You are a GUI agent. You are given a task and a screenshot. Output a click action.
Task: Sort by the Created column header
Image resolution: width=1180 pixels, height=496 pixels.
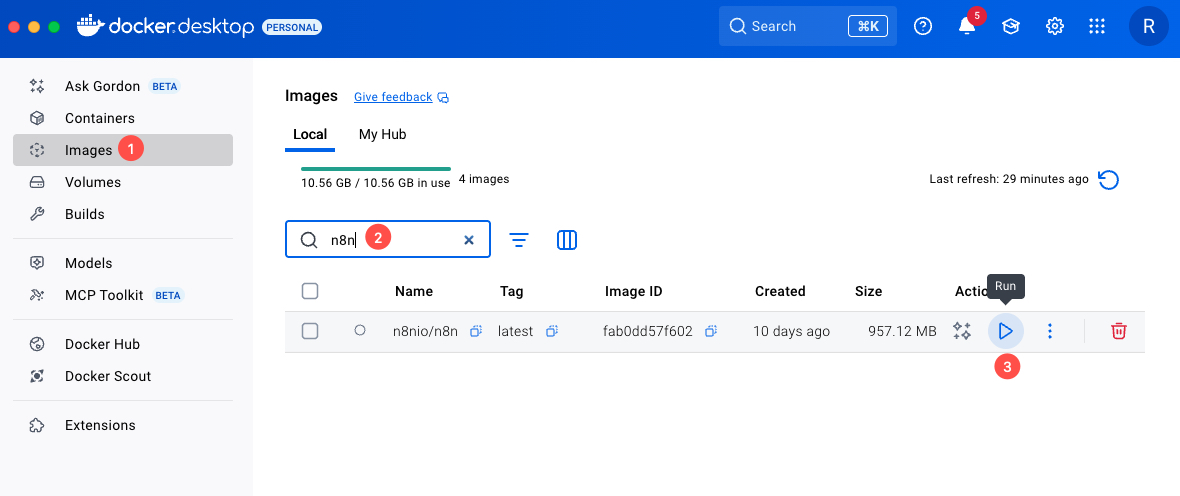tap(780, 291)
